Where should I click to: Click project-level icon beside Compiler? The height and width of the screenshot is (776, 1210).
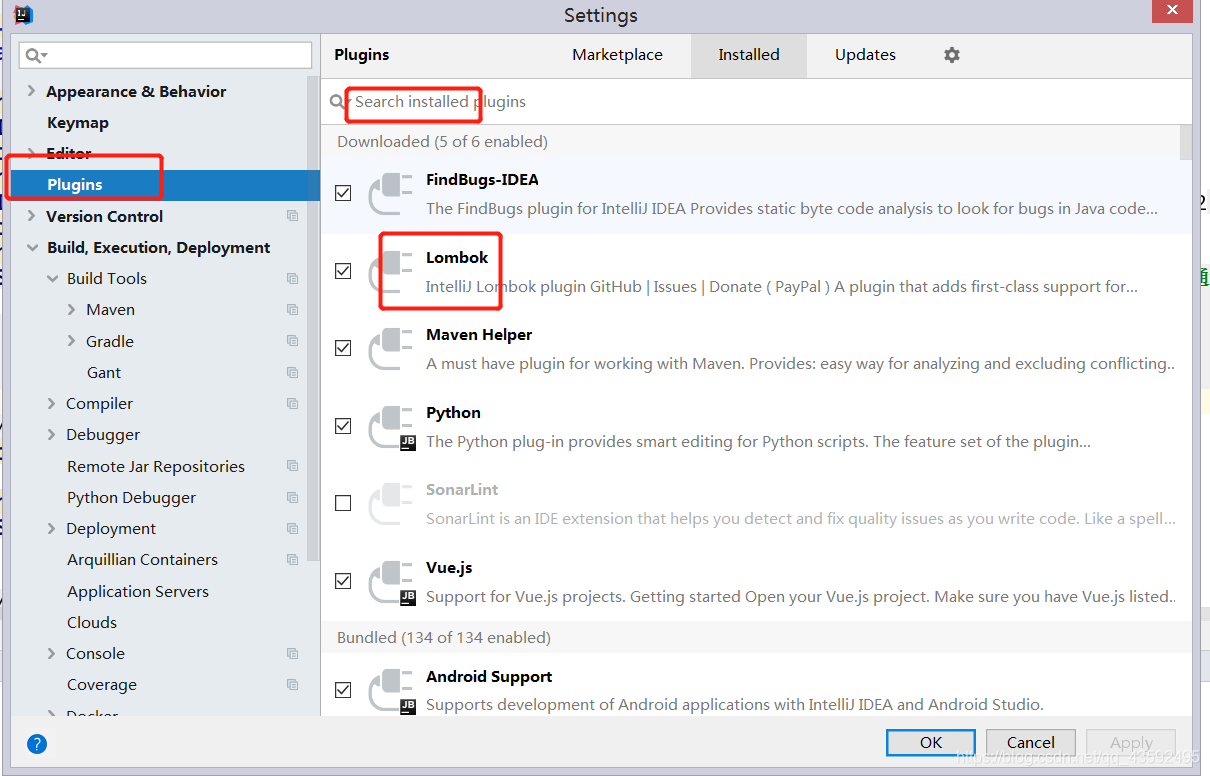click(292, 404)
